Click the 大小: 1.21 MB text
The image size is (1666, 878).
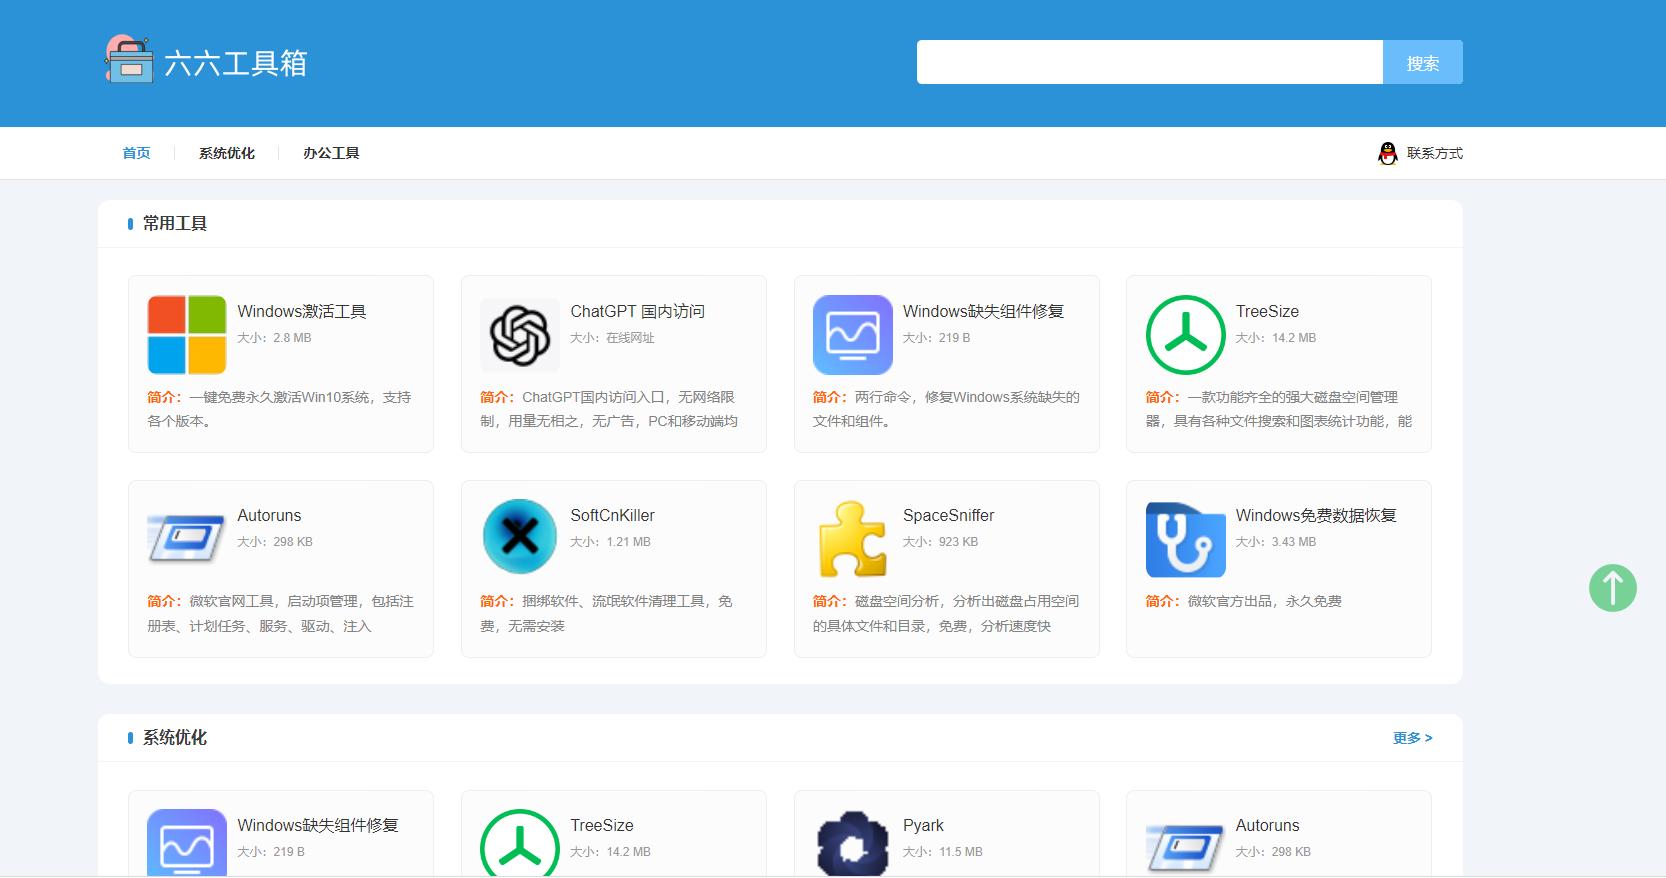tap(610, 542)
